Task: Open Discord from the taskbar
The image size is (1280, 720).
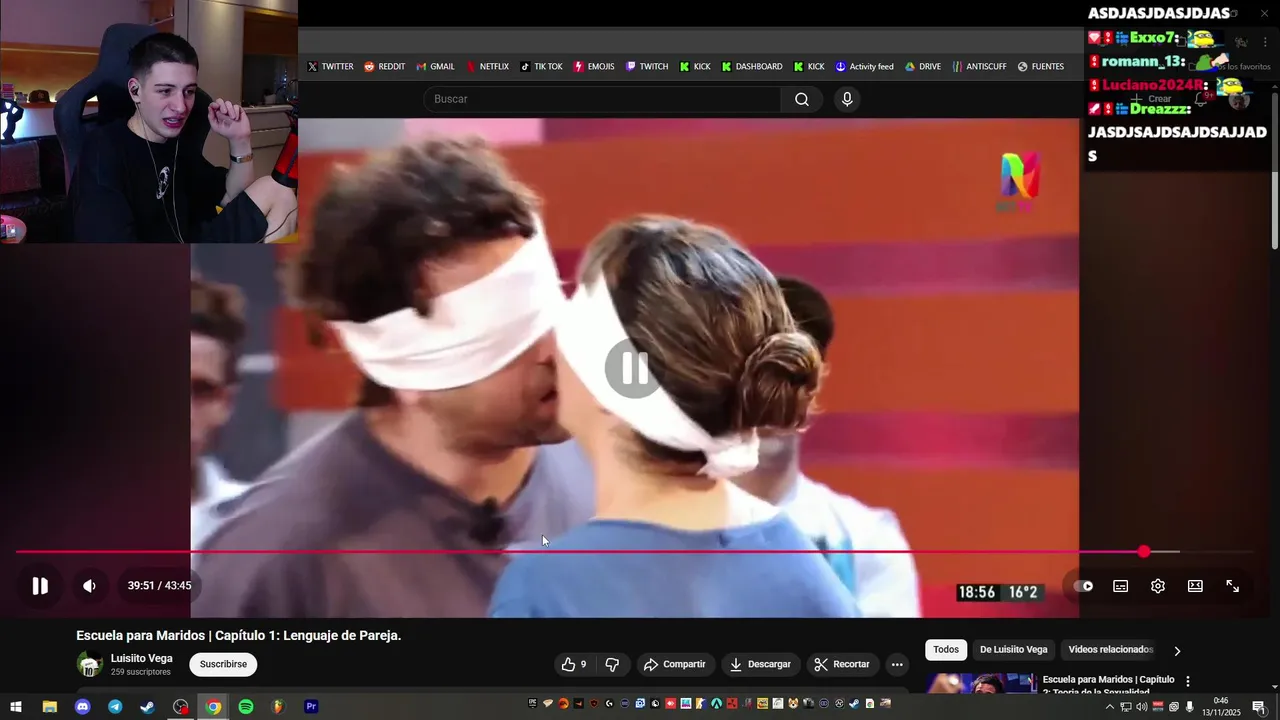Action: click(x=82, y=707)
